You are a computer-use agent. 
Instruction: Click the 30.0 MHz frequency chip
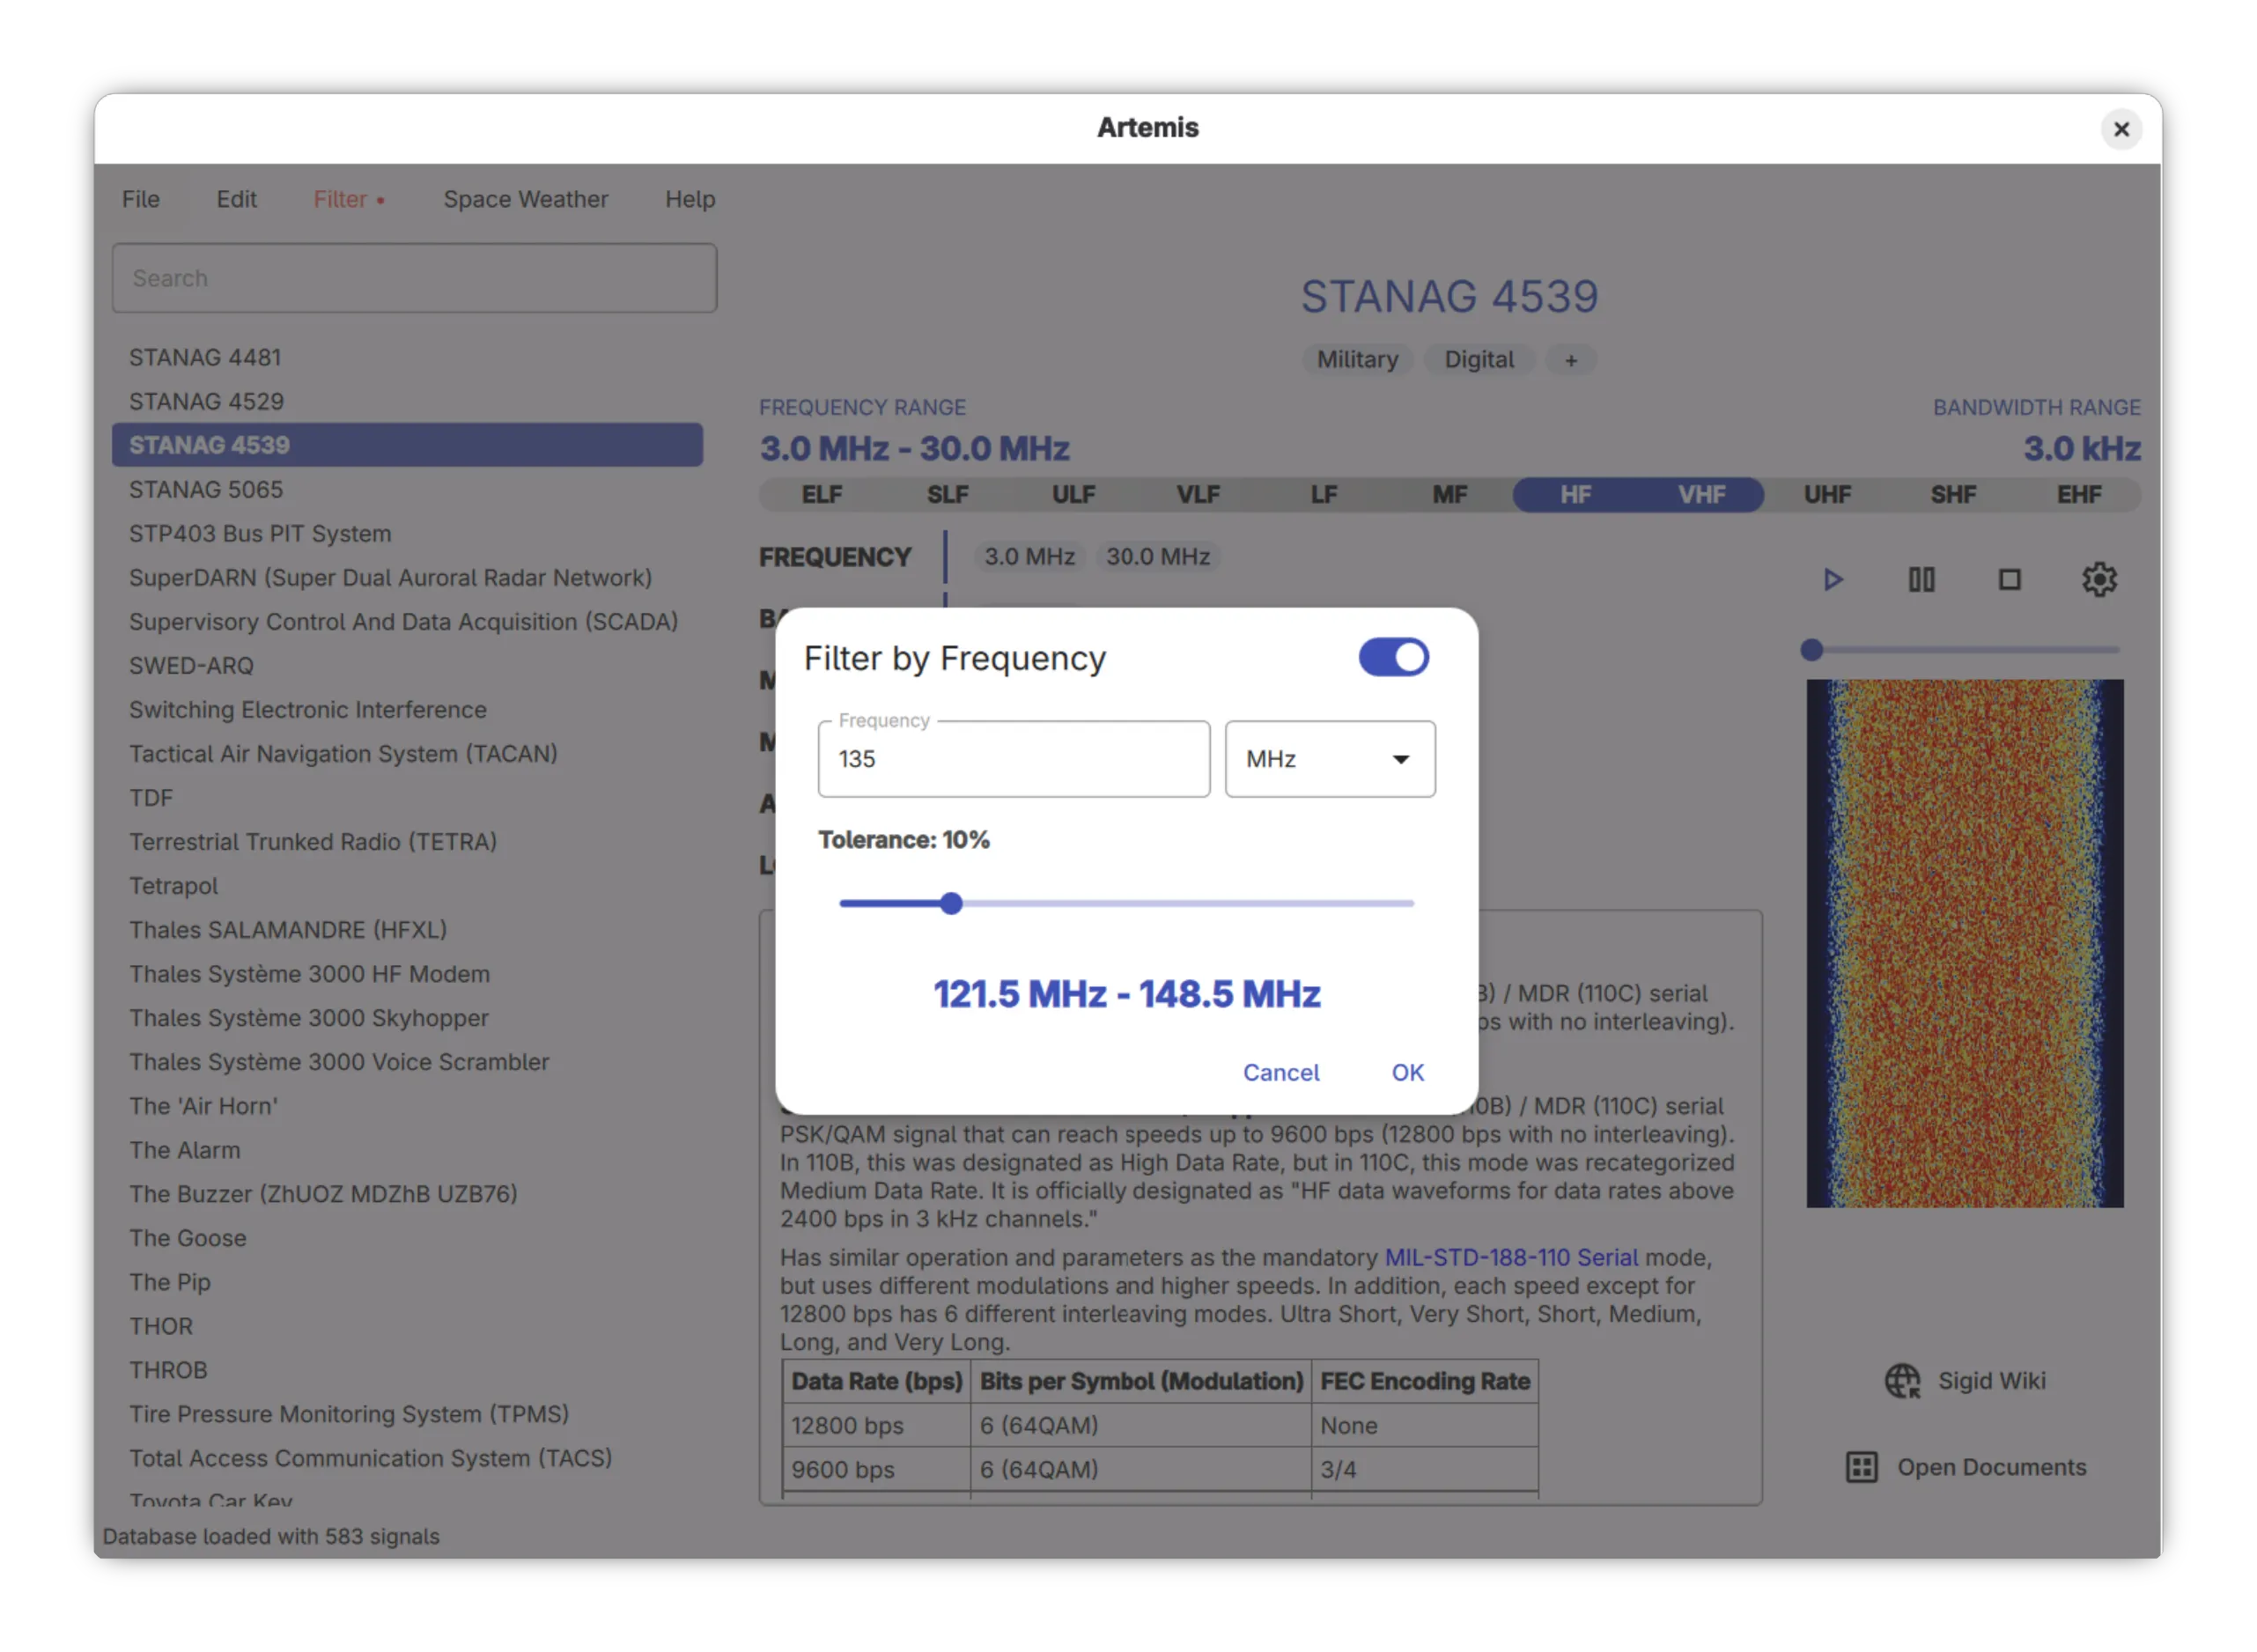(1158, 557)
